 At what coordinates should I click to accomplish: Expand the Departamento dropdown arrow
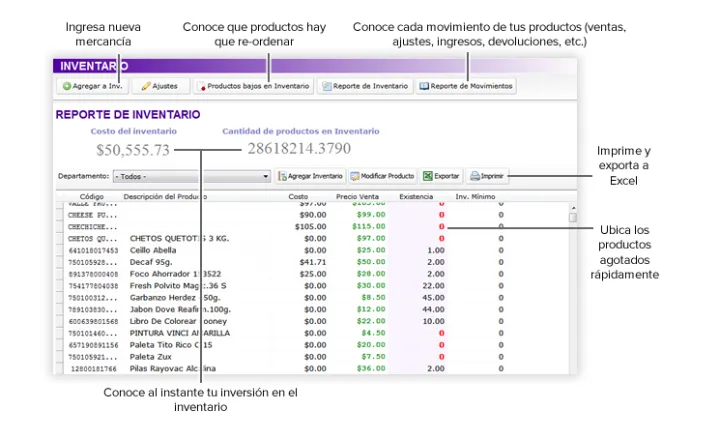pos(266,176)
